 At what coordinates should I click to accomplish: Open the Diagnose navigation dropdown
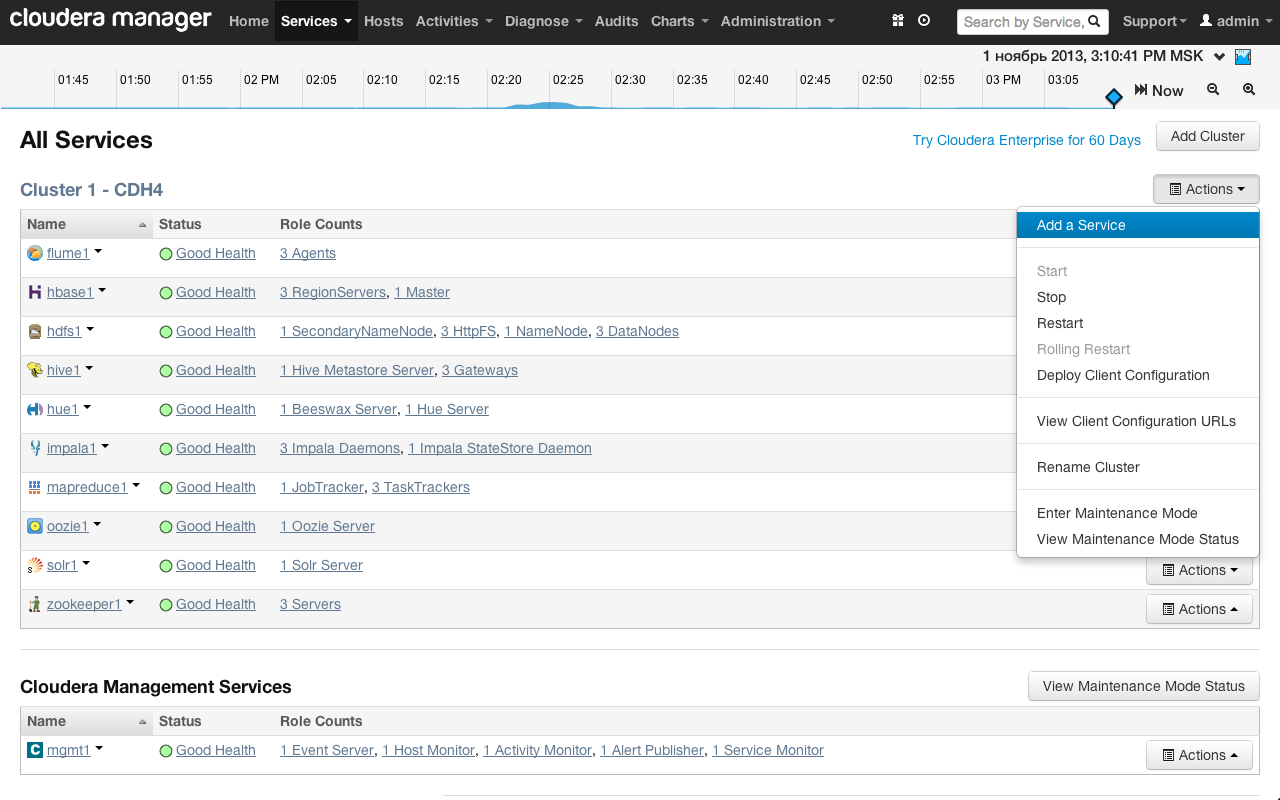[x=544, y=21]
